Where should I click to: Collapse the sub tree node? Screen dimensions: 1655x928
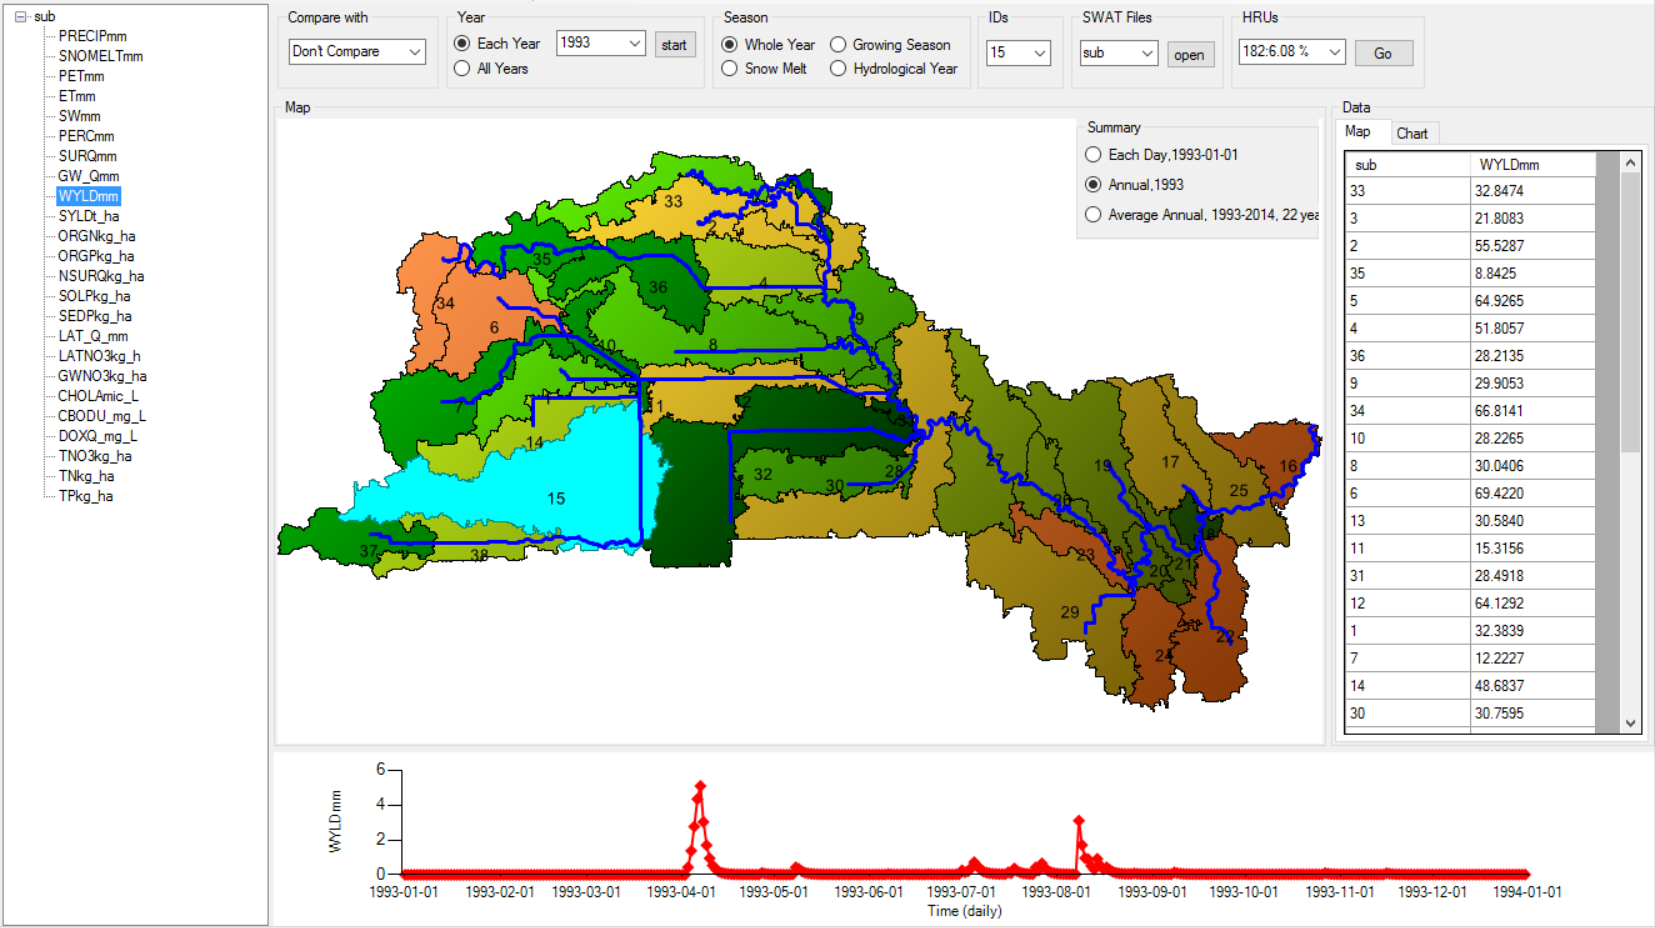(20, 17)
